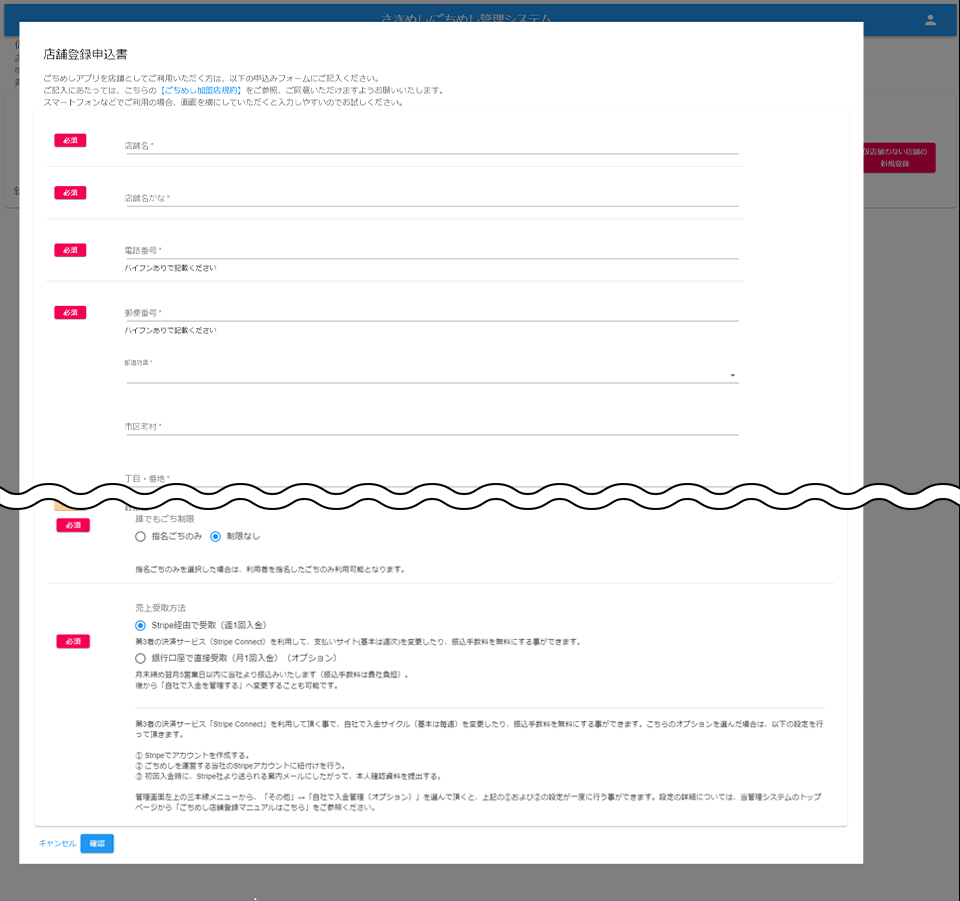Click the 市区町村 input field

coord(432,427)
